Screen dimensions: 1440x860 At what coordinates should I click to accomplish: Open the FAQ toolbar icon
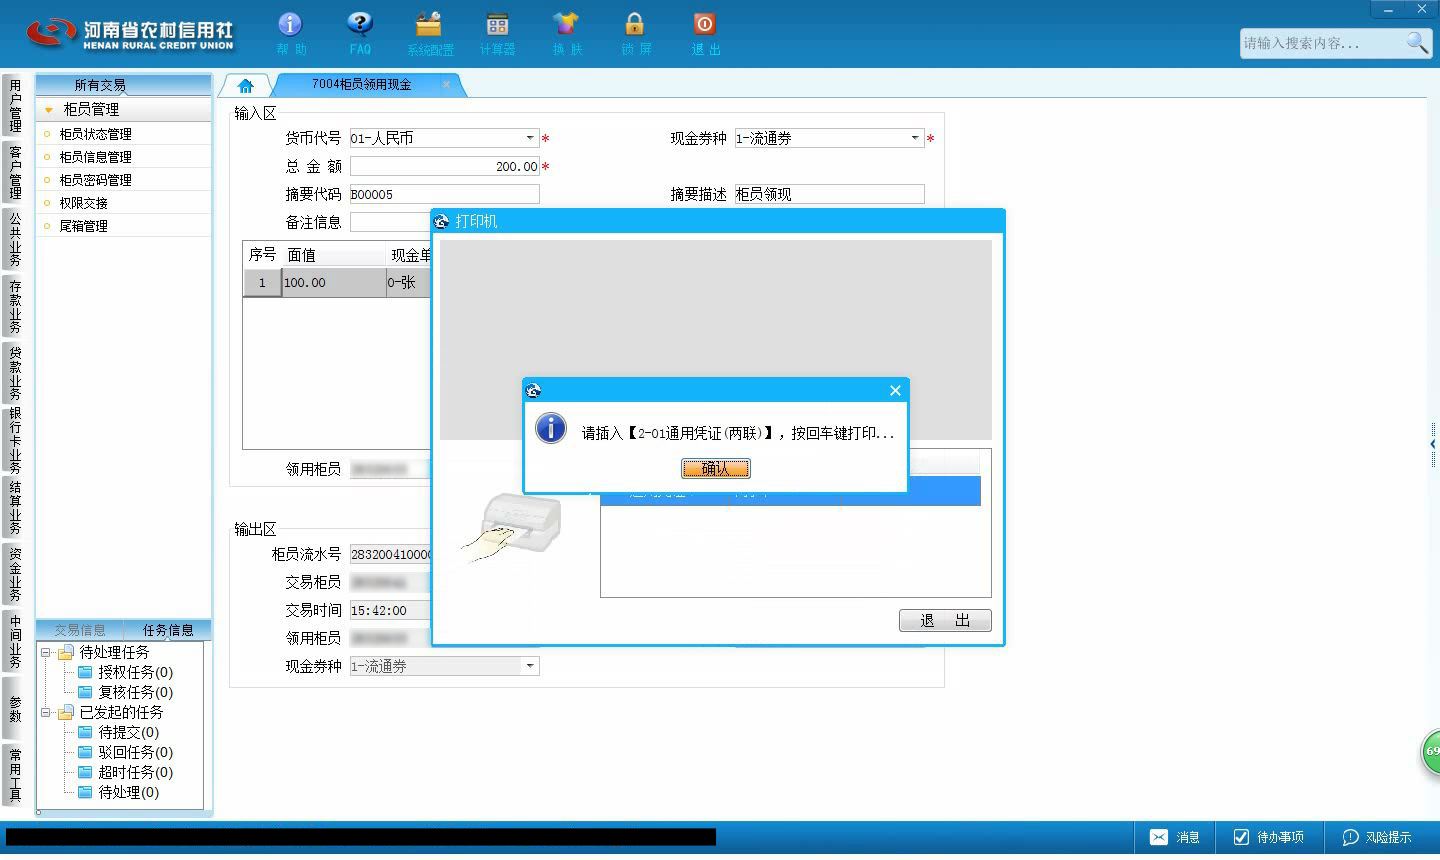click(360, 24)
